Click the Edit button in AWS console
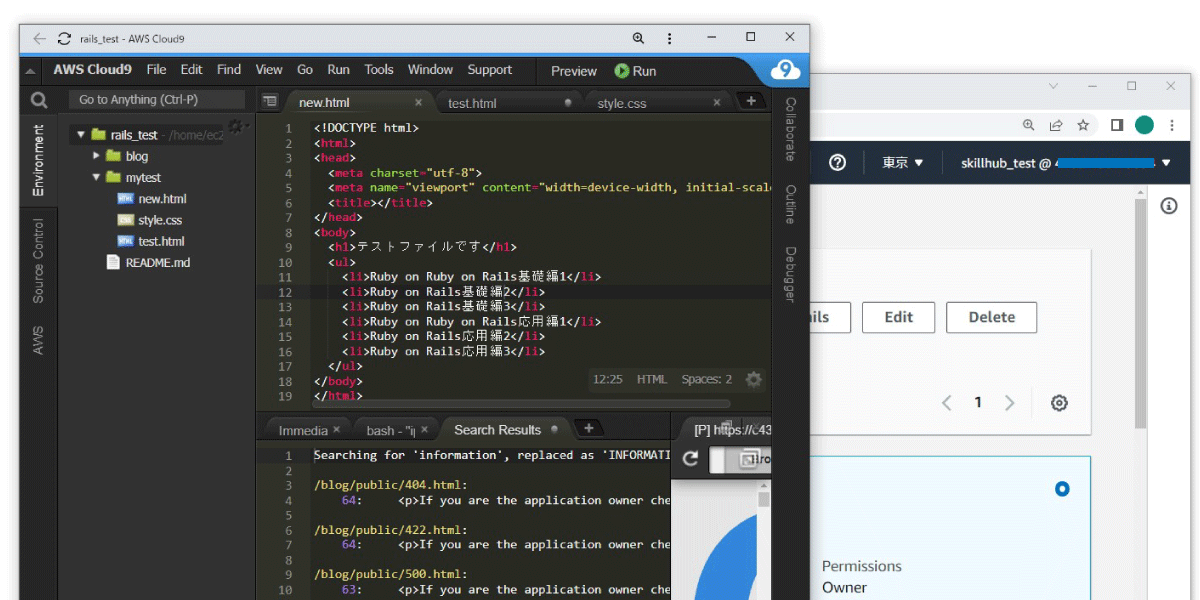The height and width of the screenshot is (600, 1200). [898, 317]
